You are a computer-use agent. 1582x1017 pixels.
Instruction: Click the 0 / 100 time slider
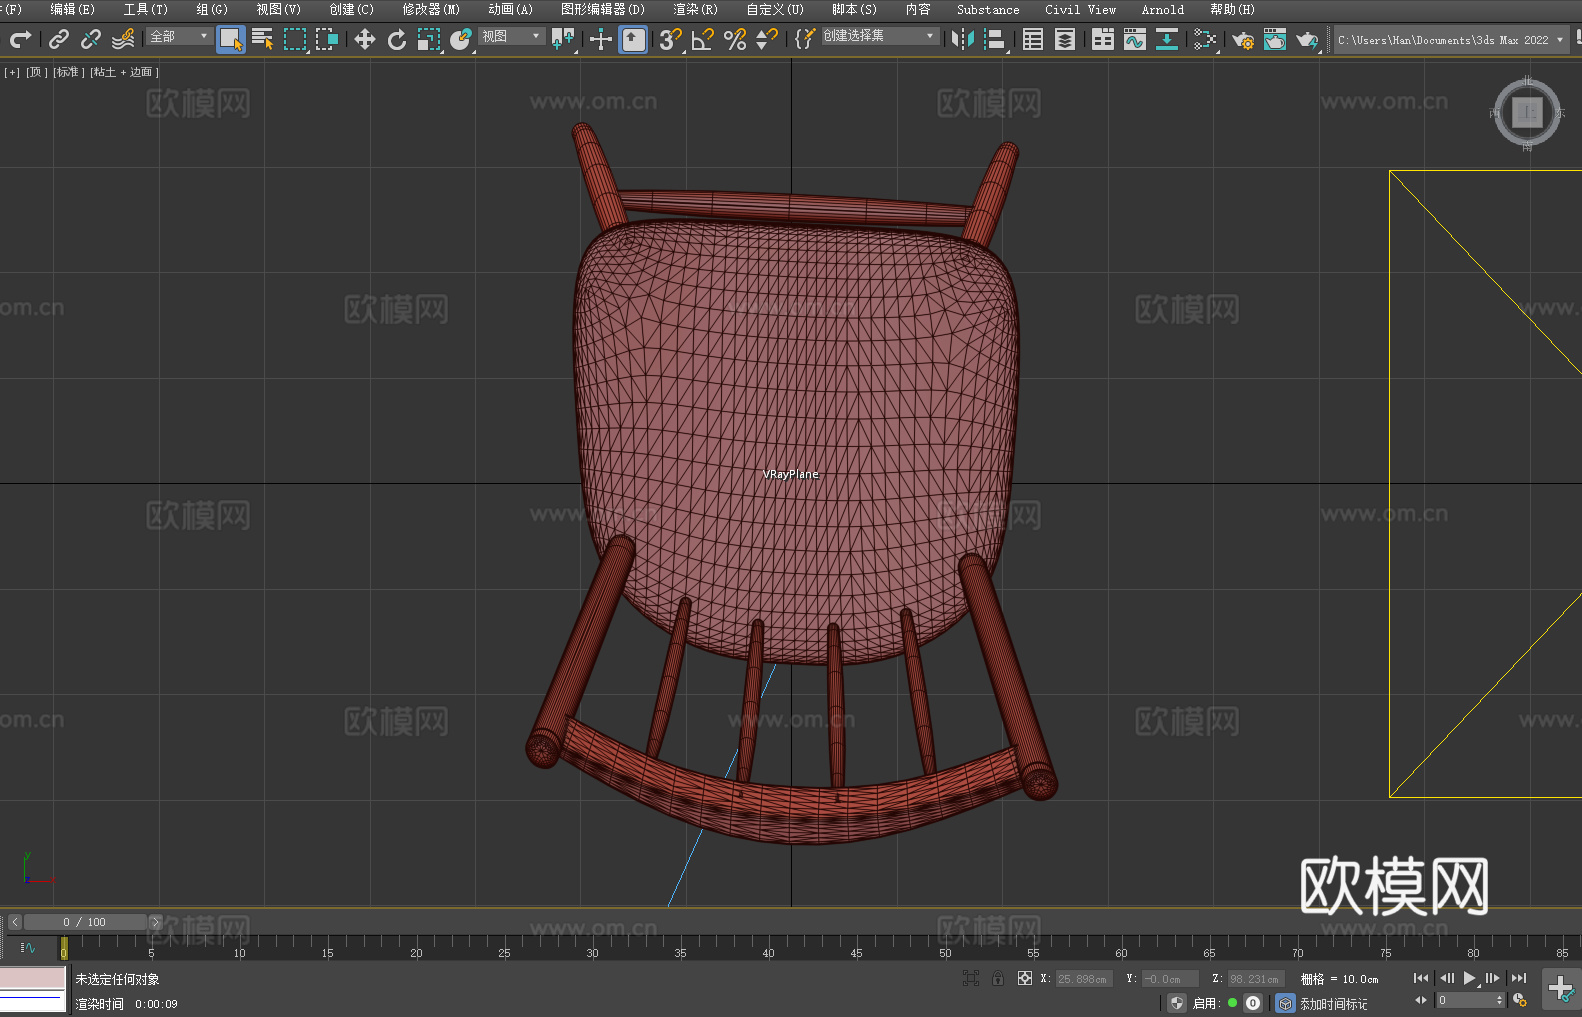(x=85, y=922)
